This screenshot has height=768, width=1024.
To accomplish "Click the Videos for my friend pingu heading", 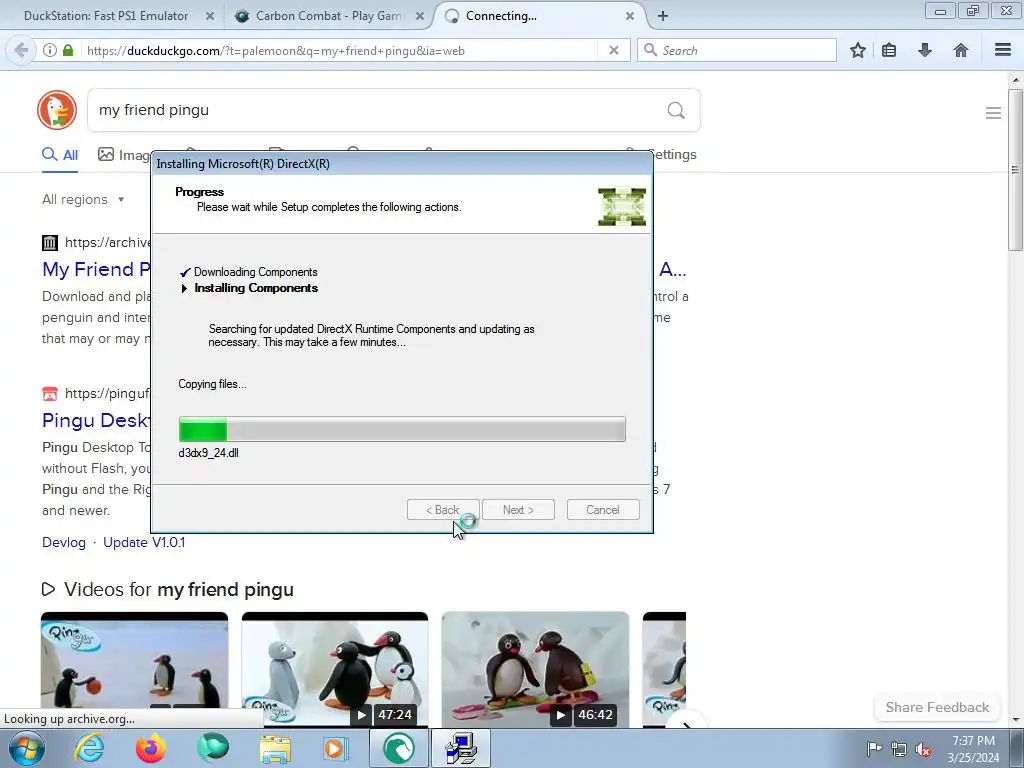I will coord(178,589).
